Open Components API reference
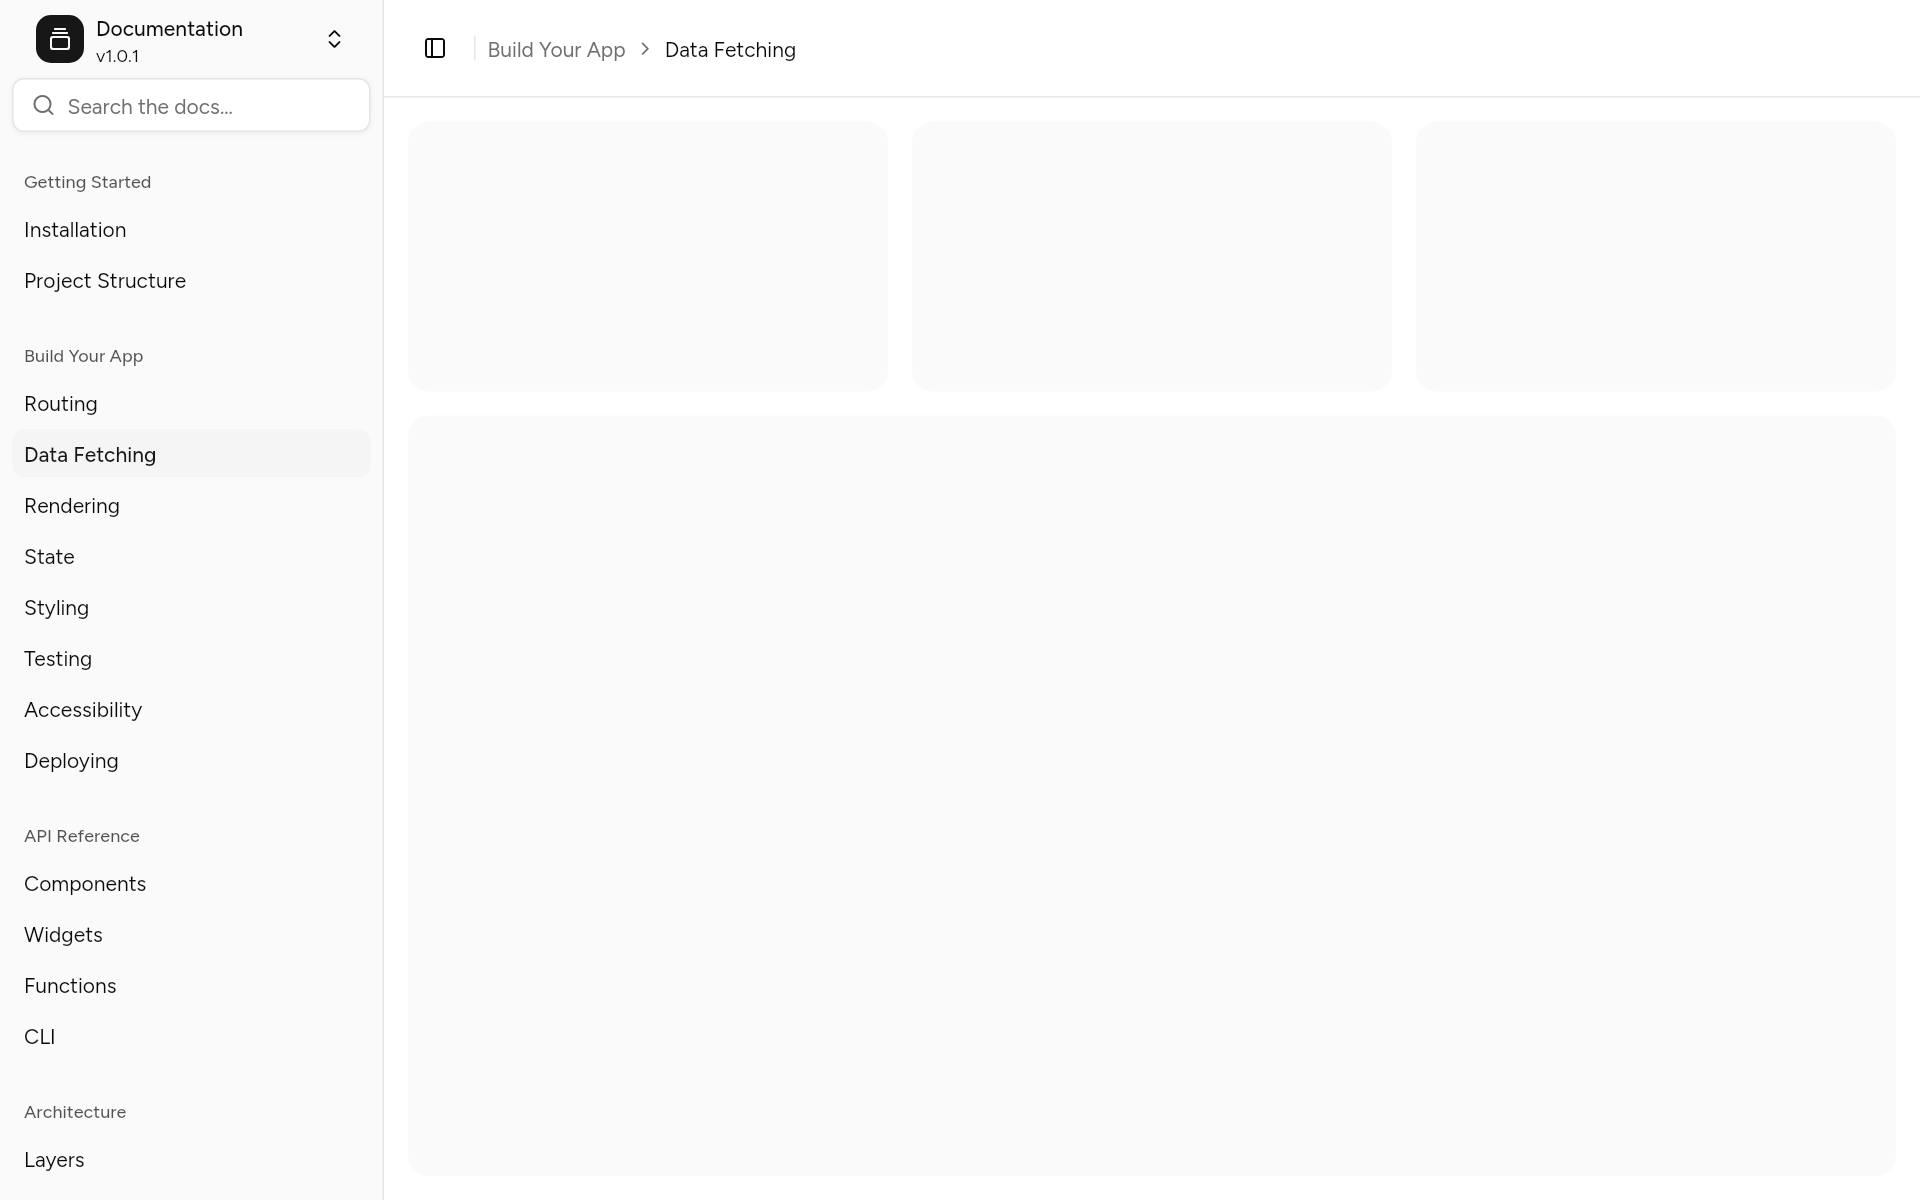Viewport: 1920px width, 1200px height. (x=191, y=884)
